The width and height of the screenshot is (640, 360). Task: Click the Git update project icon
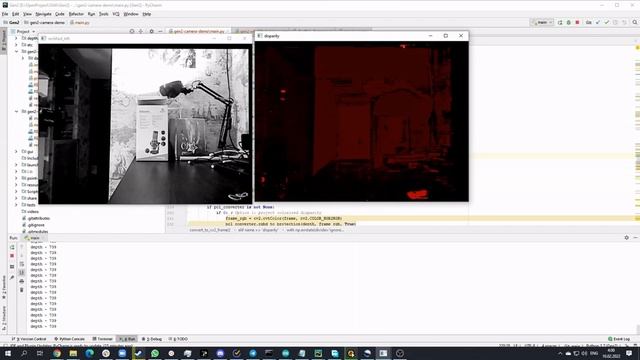[598, 22]
